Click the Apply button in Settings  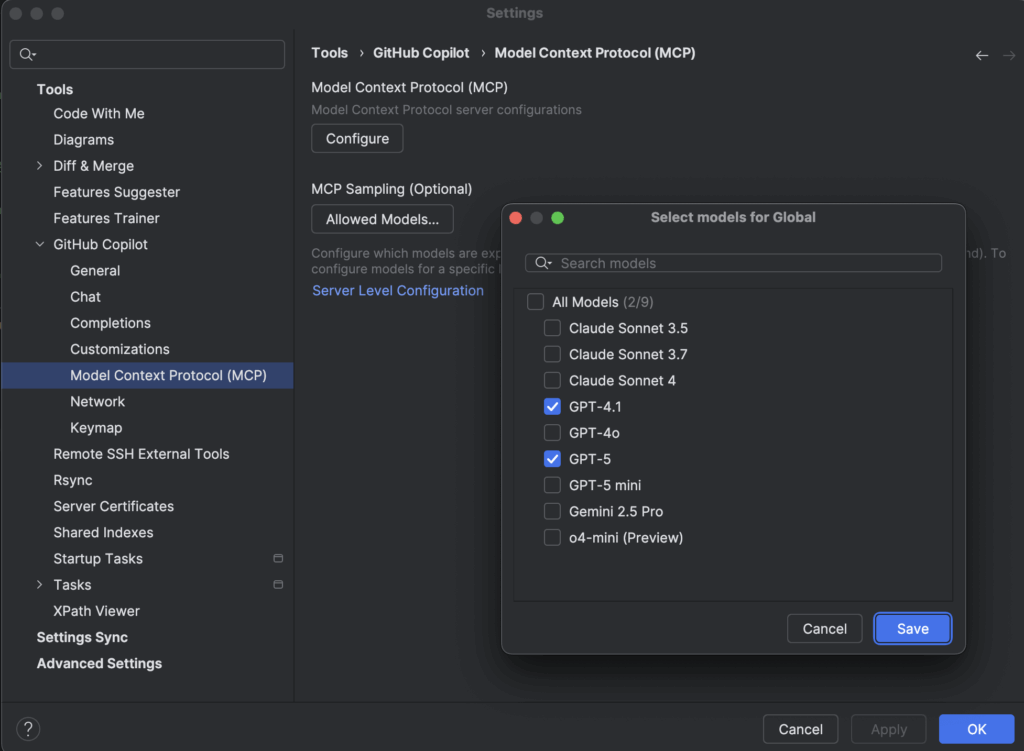point(888,729)
